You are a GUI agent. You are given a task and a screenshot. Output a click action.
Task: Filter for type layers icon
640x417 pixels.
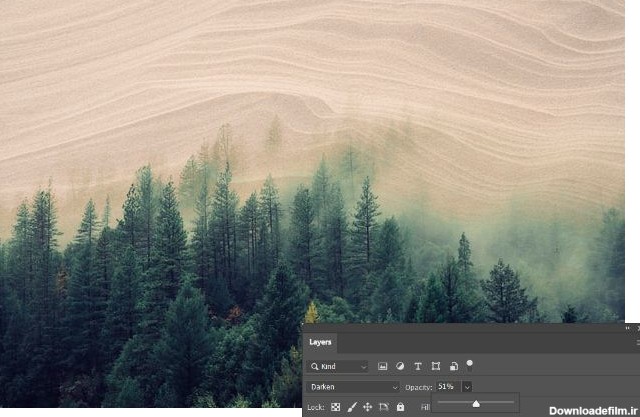418,367
